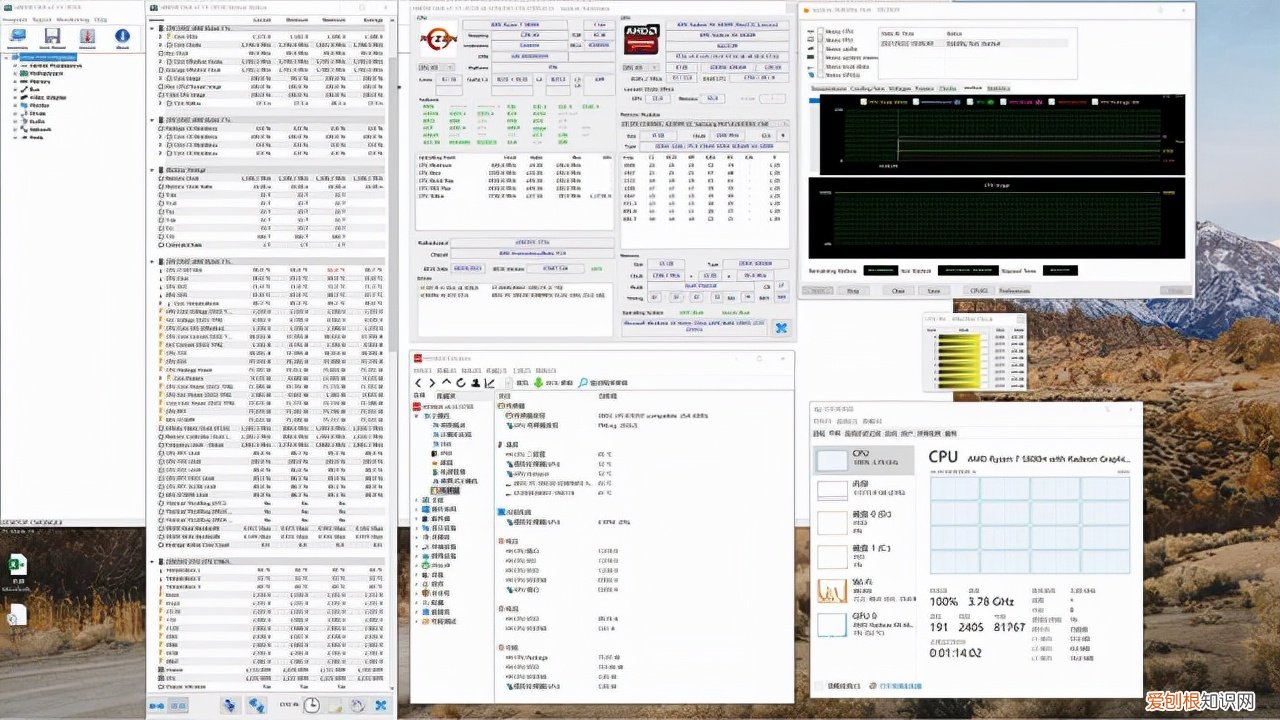Select GPU 0 in Task Manager performance list

coord(862,624)
